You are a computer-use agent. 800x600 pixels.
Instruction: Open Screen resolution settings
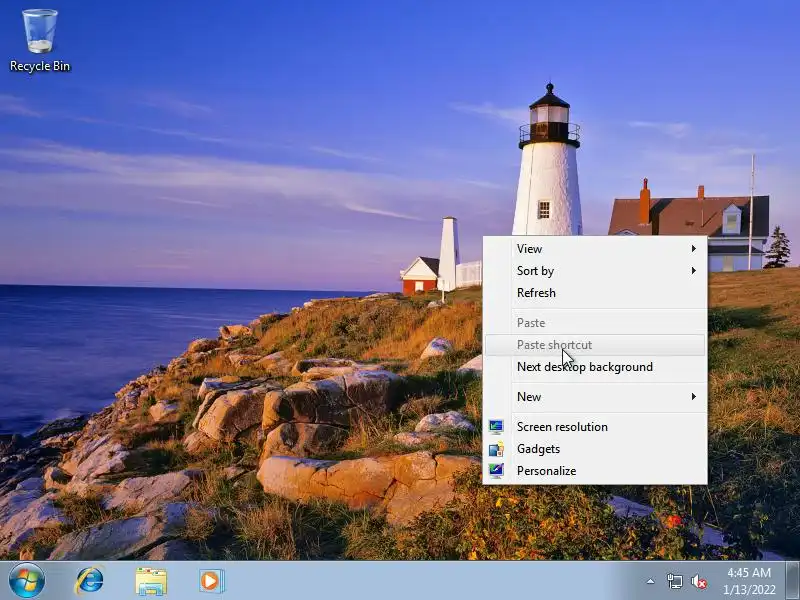point(595,427)
